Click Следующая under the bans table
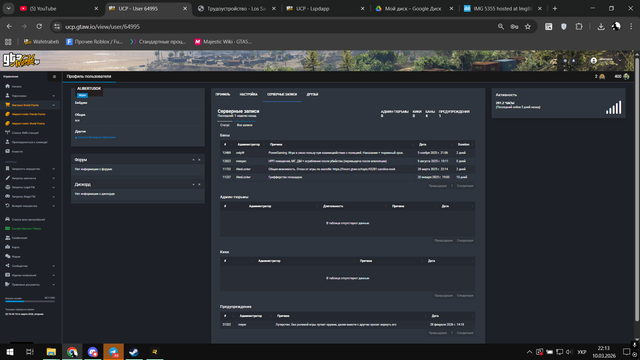 coord(465,186)
